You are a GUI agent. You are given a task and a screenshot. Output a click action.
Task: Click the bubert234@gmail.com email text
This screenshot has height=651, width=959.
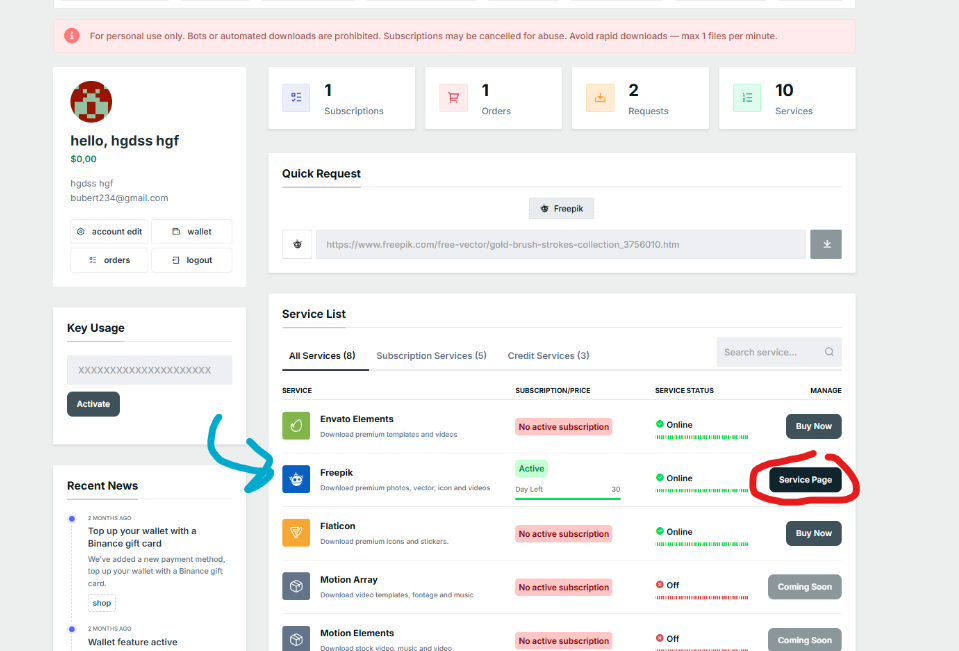coord(119,198)
